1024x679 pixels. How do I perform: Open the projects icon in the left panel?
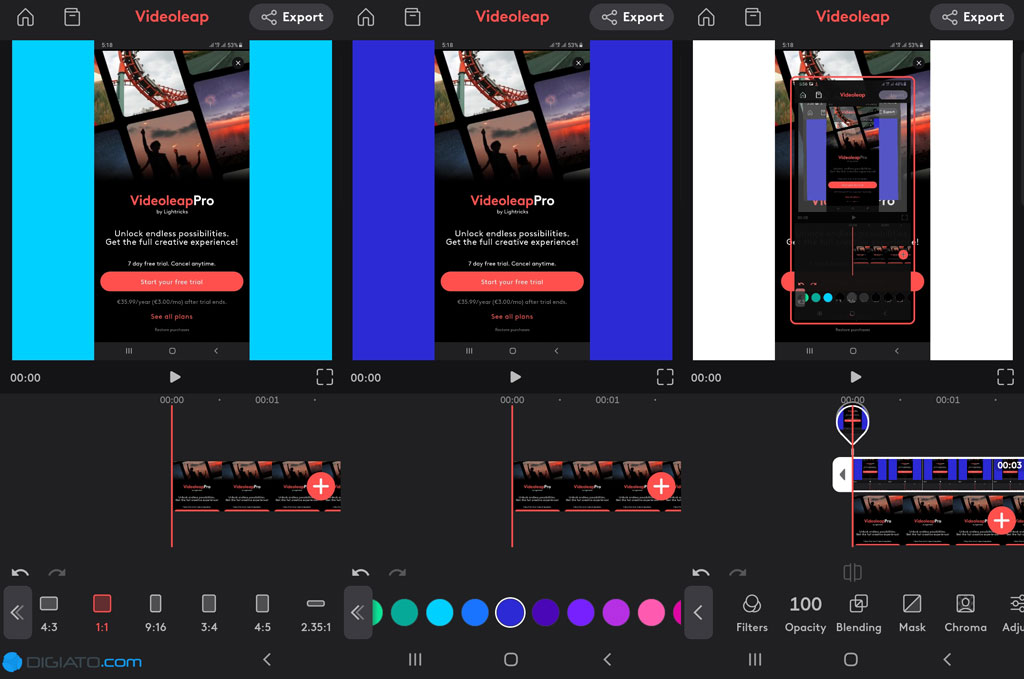[72, 17]
